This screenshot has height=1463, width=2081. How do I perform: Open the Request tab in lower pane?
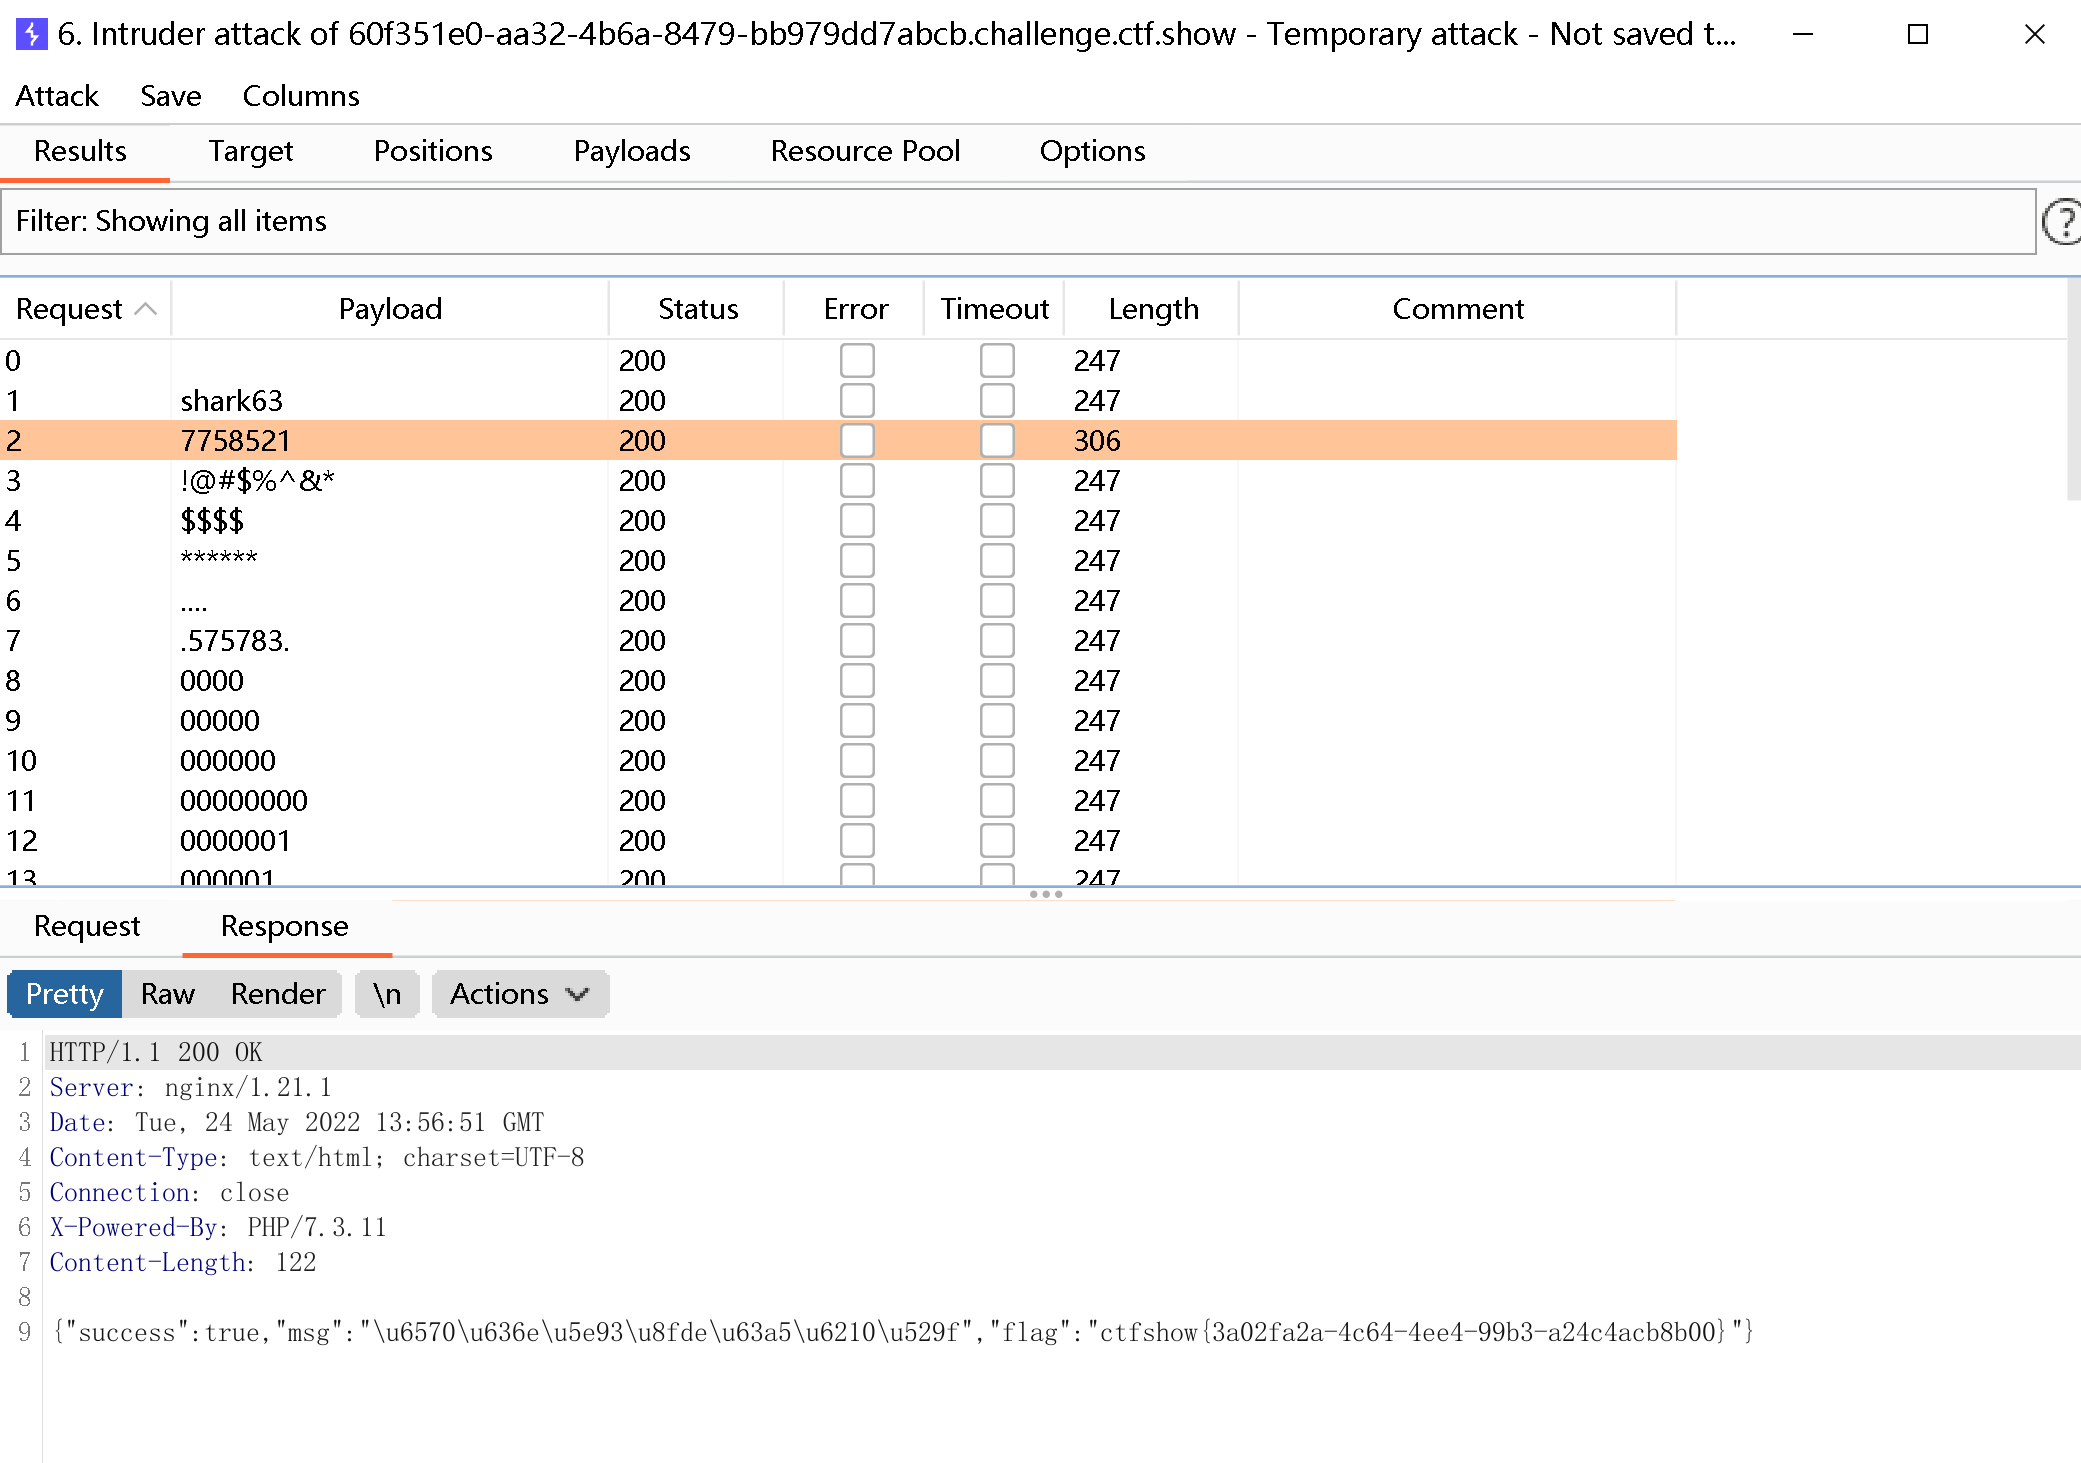(x=87, y=926)
